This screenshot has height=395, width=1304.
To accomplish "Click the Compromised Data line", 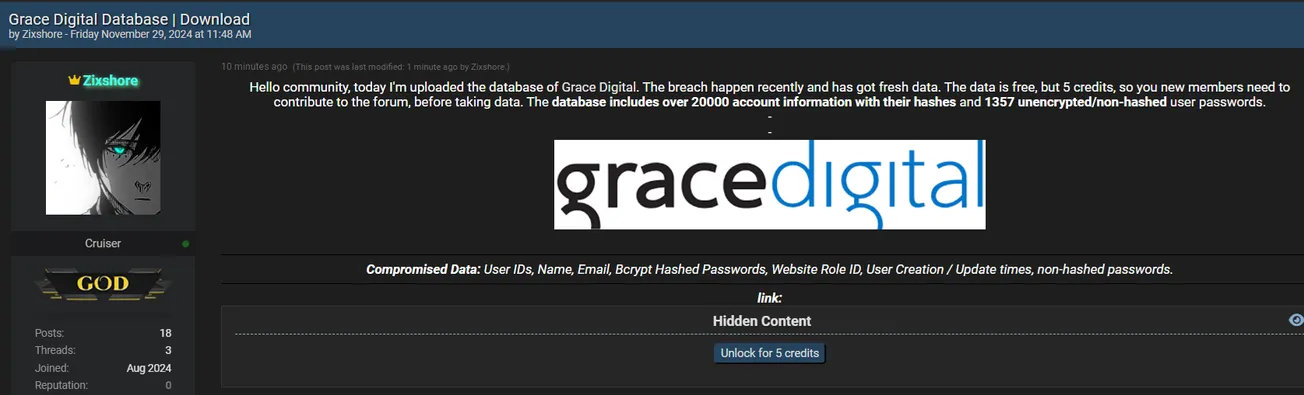I will tap(769, 269).
